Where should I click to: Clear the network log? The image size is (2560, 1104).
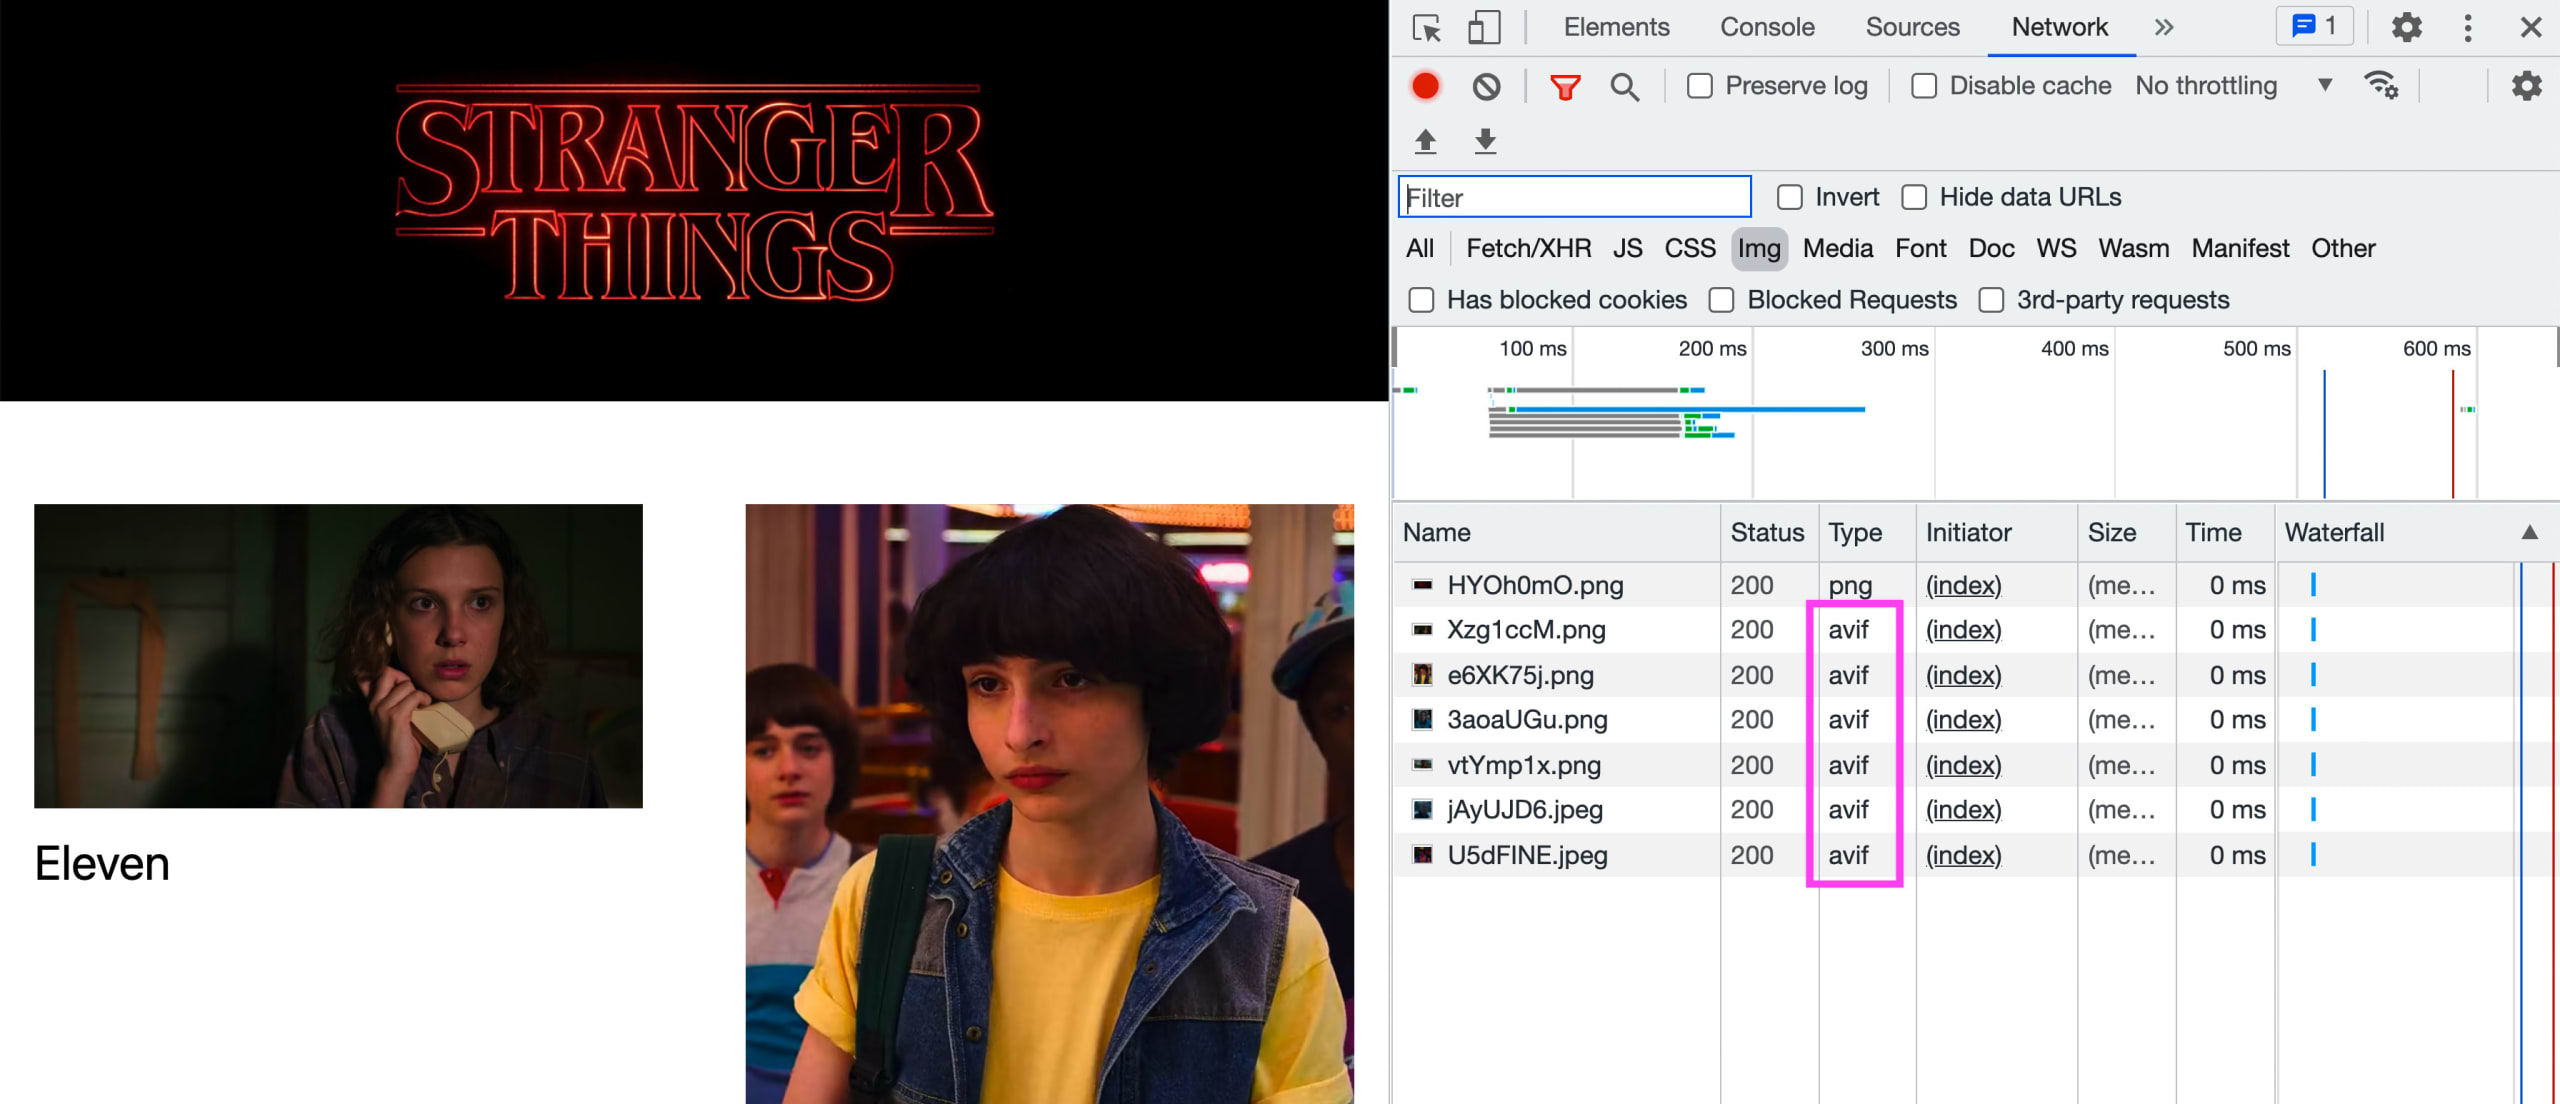pos(1486,86)
